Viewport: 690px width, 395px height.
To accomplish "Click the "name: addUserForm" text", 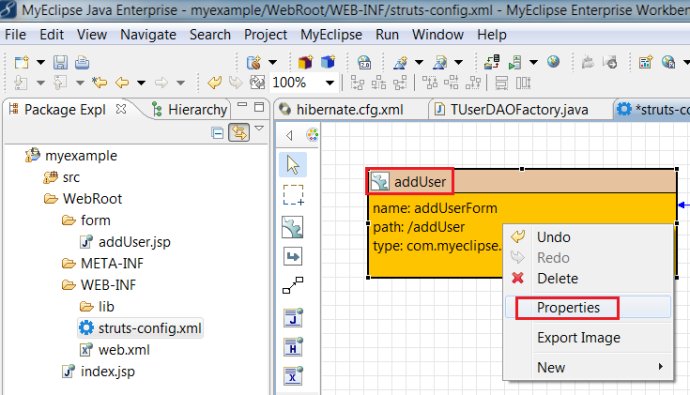I will (435, 208).
